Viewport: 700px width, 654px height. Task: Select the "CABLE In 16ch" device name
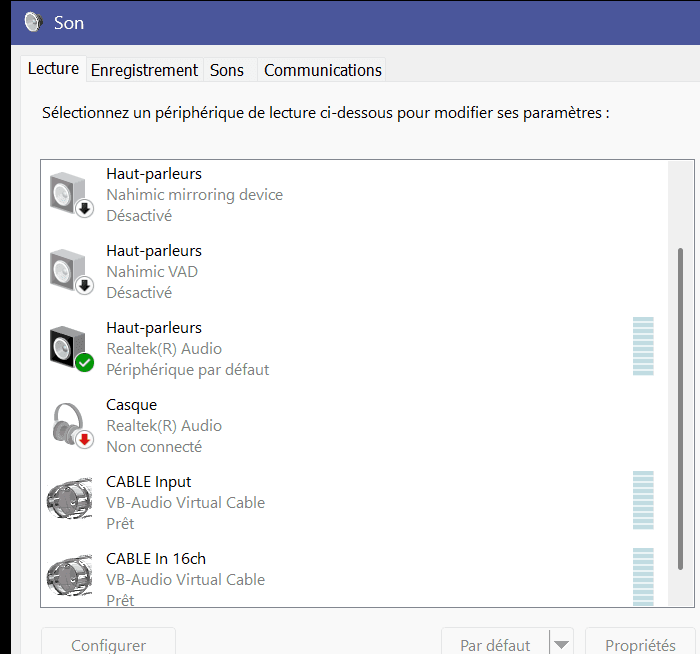[x=156, y=559]
